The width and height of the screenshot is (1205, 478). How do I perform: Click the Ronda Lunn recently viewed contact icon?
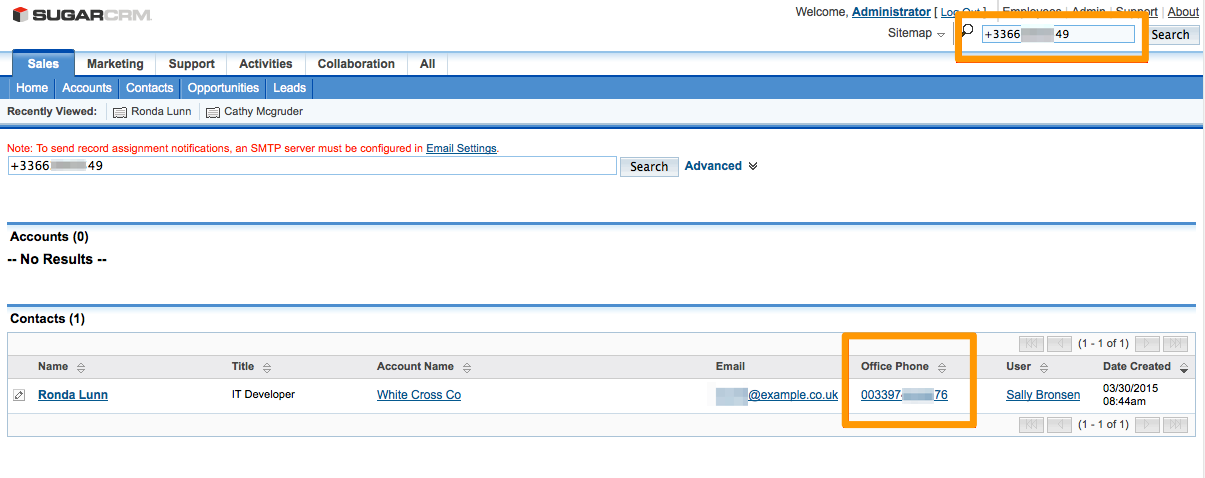[120, 112]
